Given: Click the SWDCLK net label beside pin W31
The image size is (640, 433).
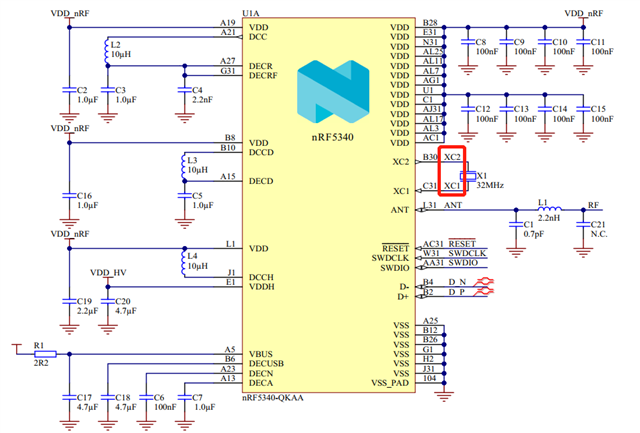Looking at the screenshot, I should 467,253.
